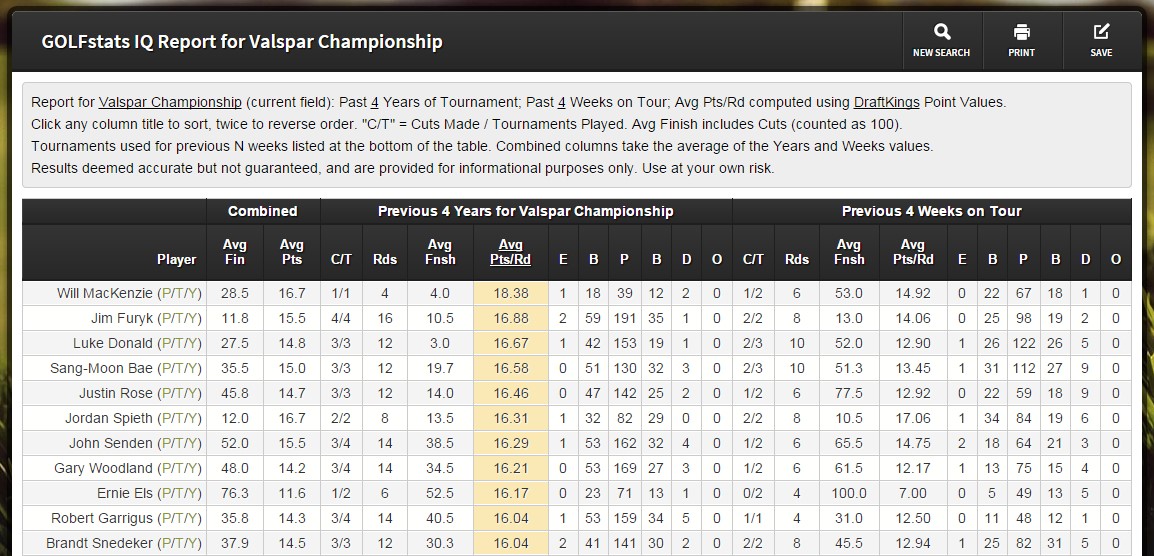The width and height of the screenshot is (1154, 556).
Task: Open the Y link for Luke Donald
Action: [191, 344]
